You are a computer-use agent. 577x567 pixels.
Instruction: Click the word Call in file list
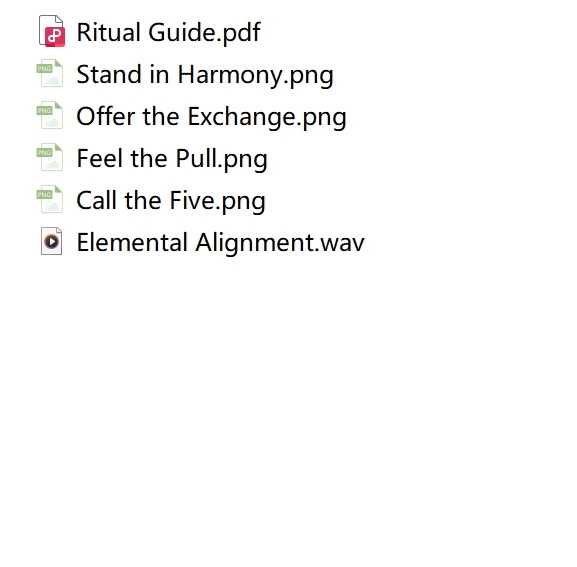point(97,201)
